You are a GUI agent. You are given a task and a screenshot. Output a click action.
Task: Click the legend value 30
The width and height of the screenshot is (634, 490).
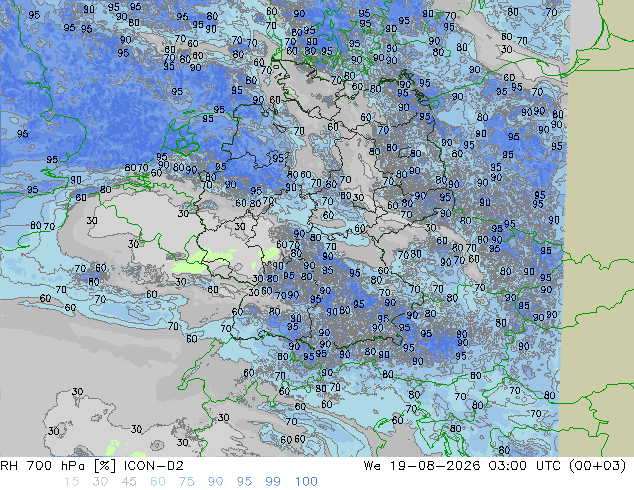(100, 482)
